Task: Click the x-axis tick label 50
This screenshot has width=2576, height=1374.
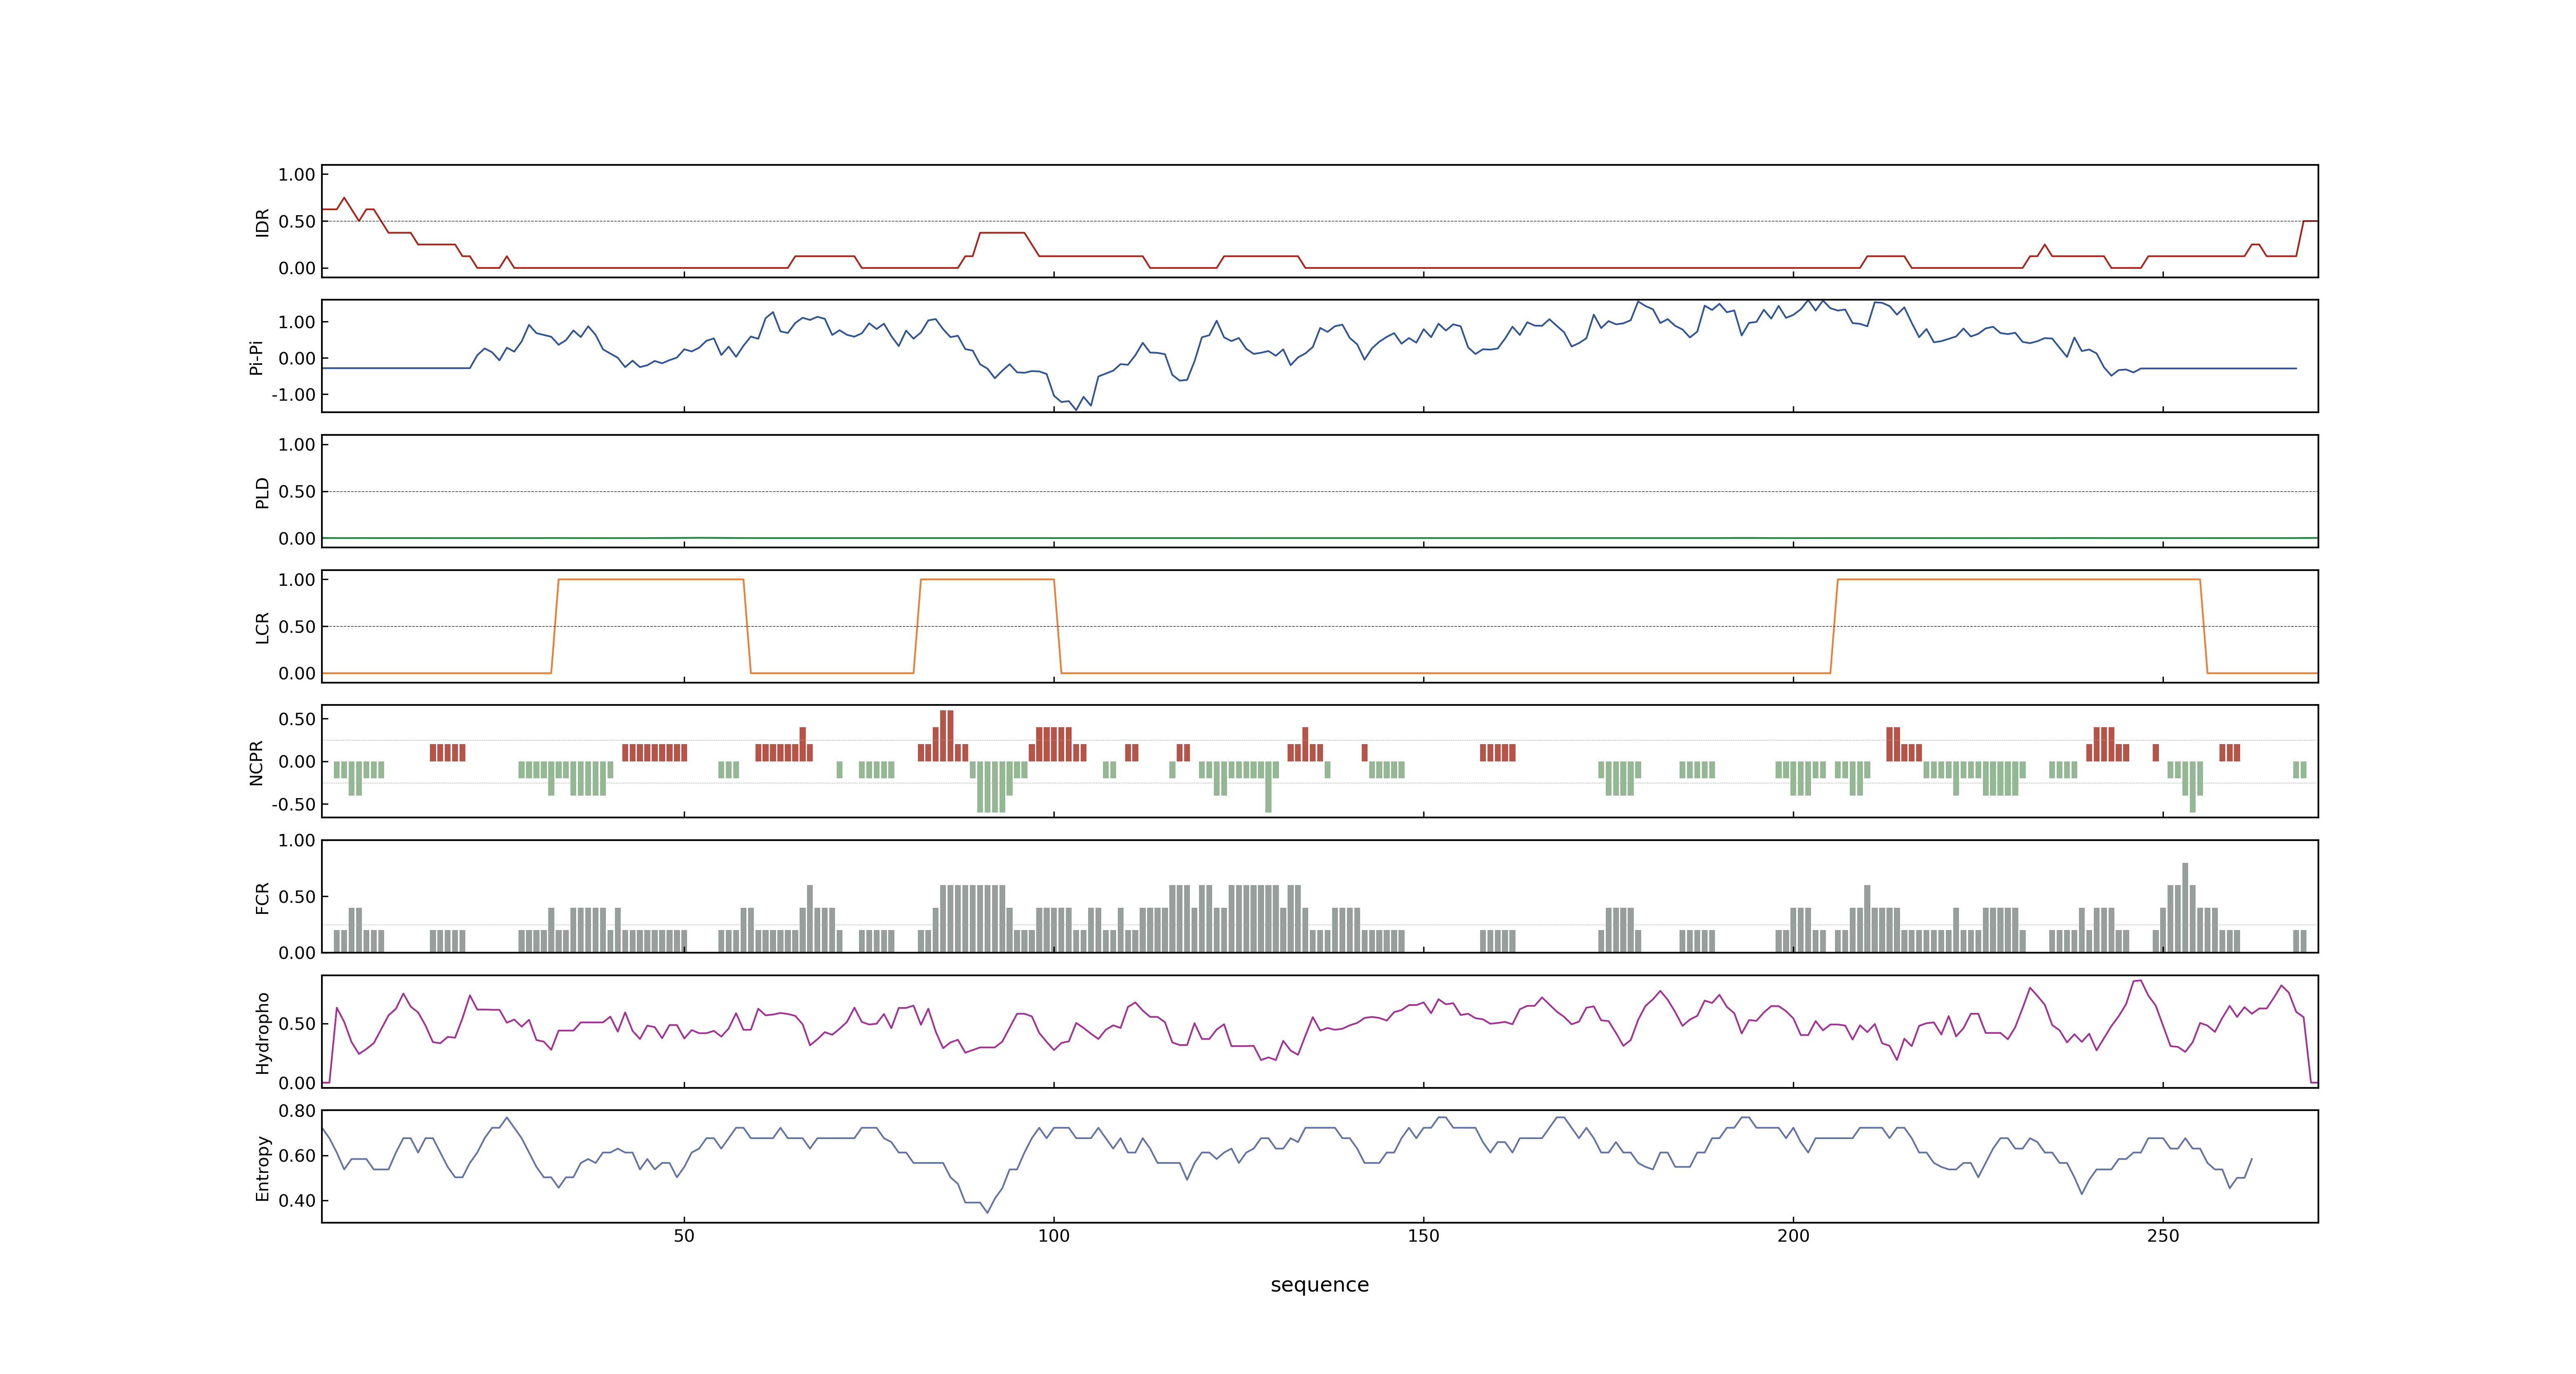Action: click(684, 1236)
